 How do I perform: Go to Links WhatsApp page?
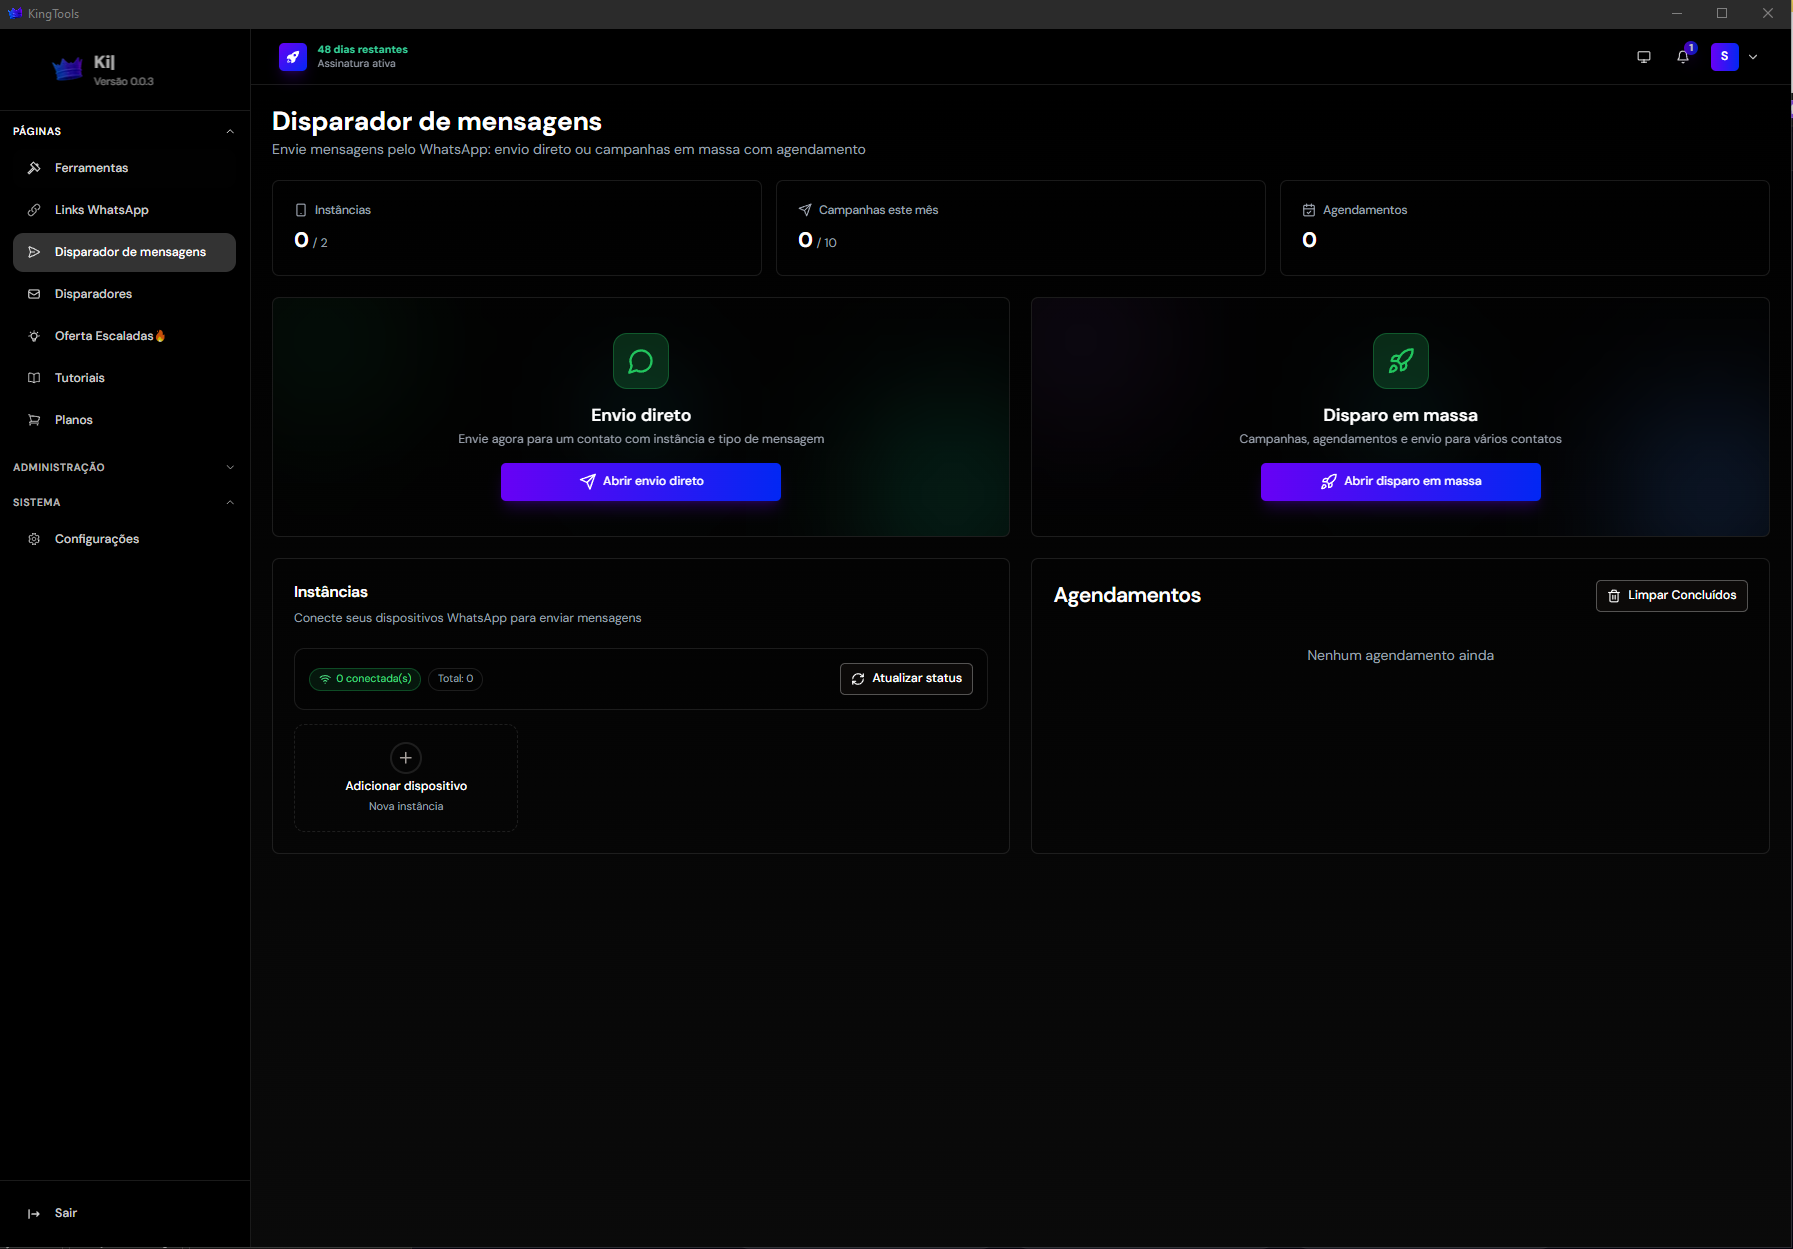pos(124,210)
